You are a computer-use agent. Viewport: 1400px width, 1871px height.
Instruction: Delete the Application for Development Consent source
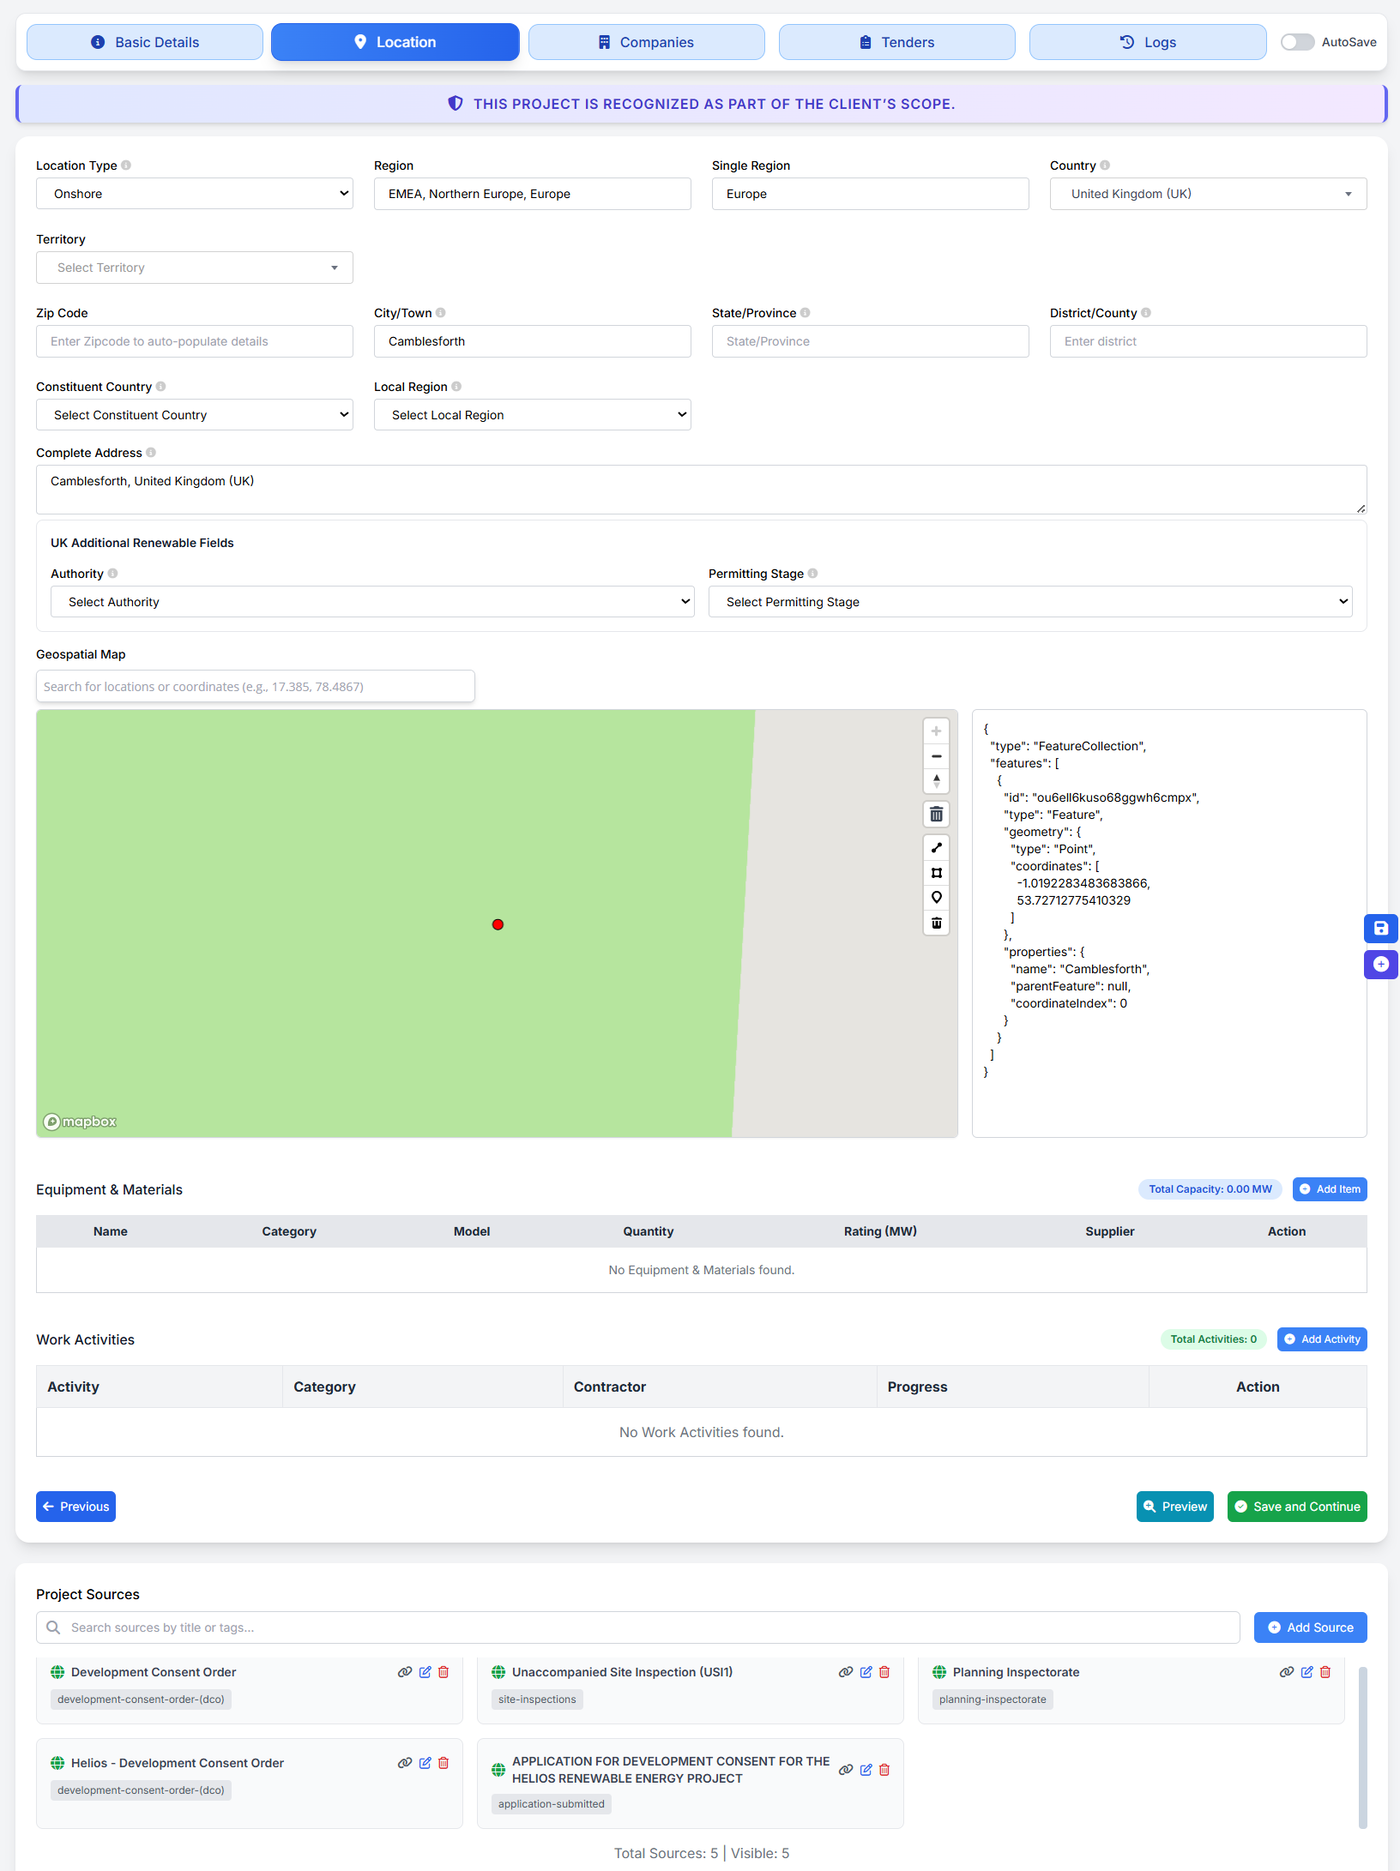(x=885, y=1770)
